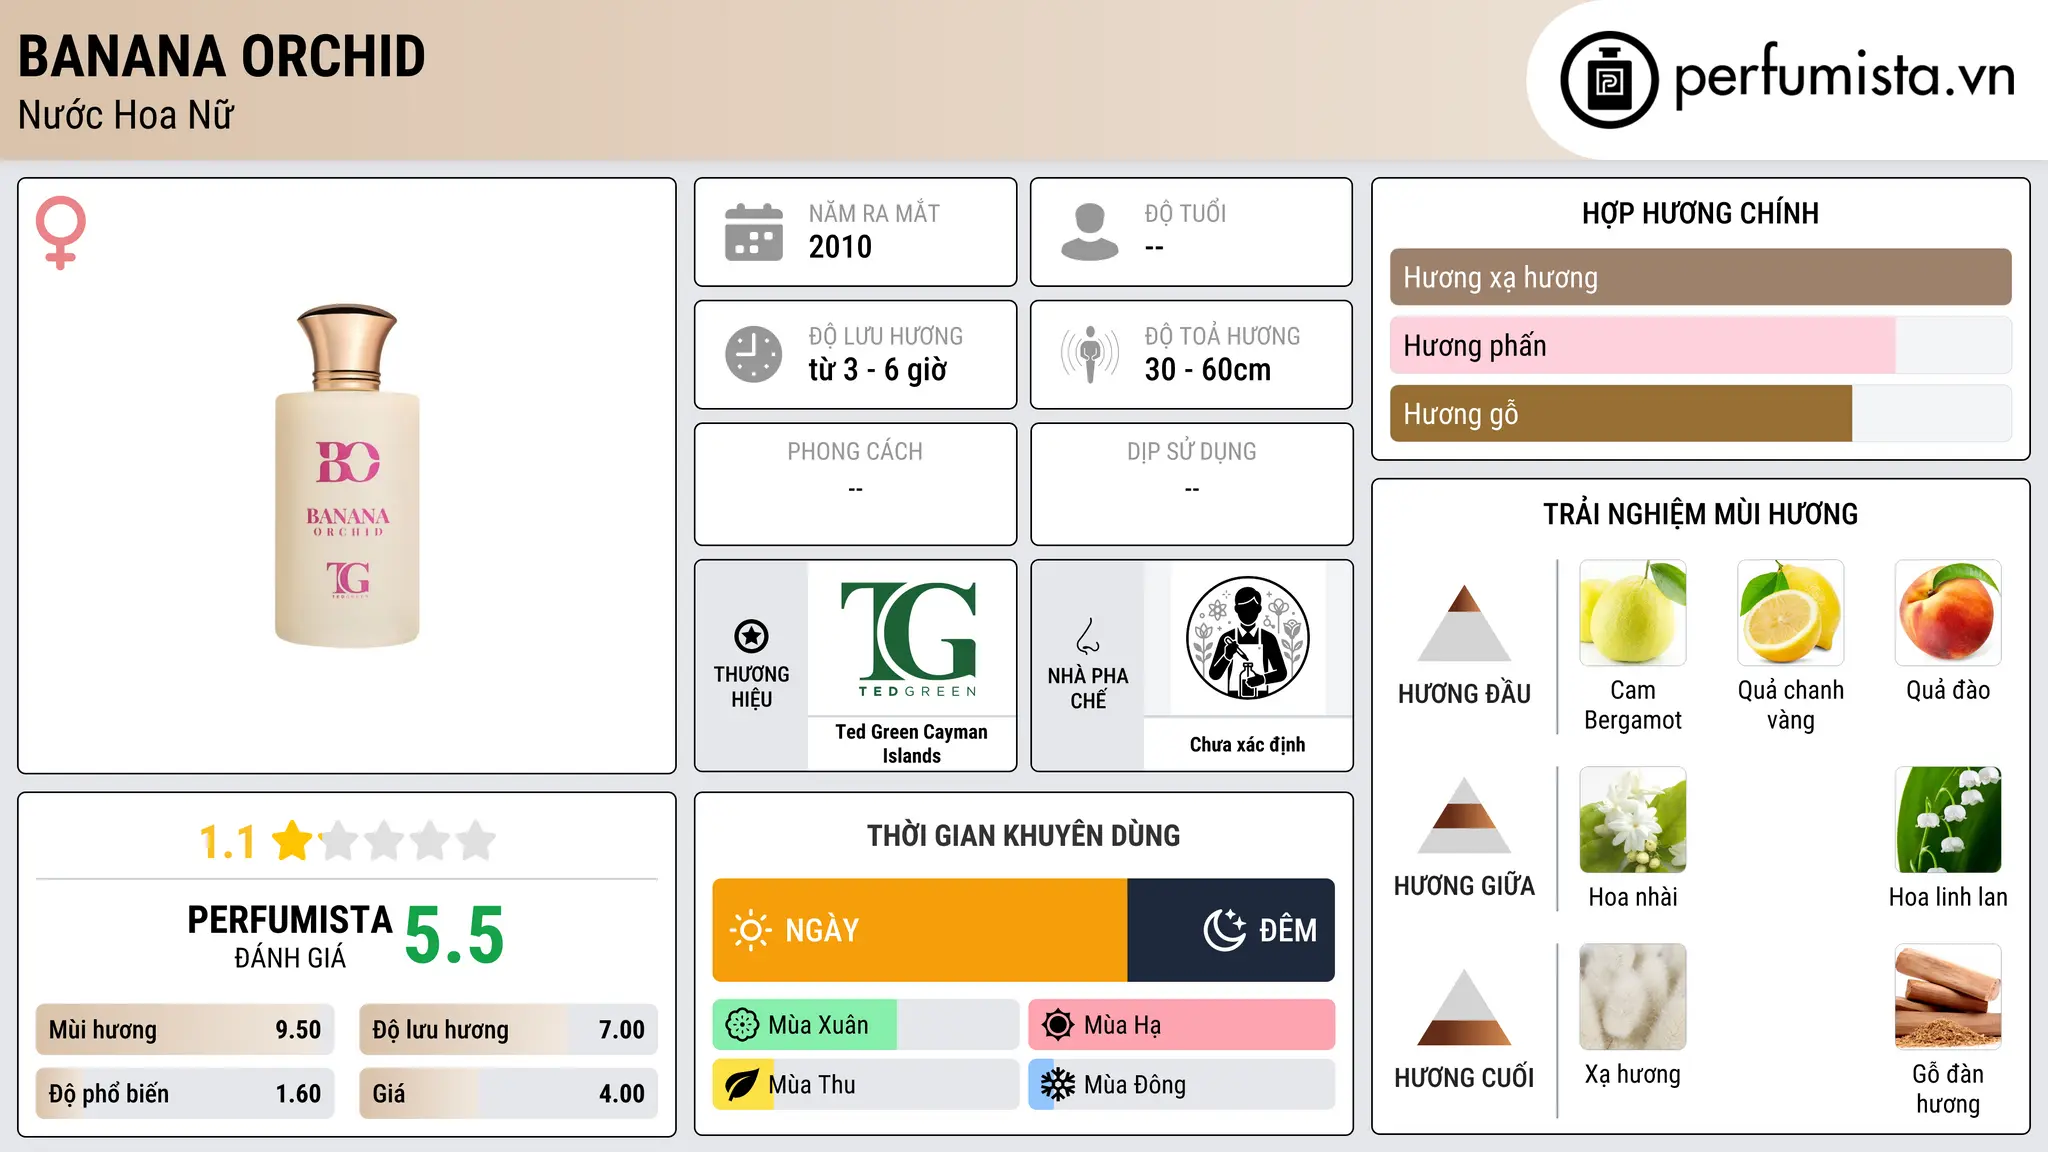2048x1152 pixels.
Task: Click the star badge icon above Thương hiệu
Action: point(751,636)
